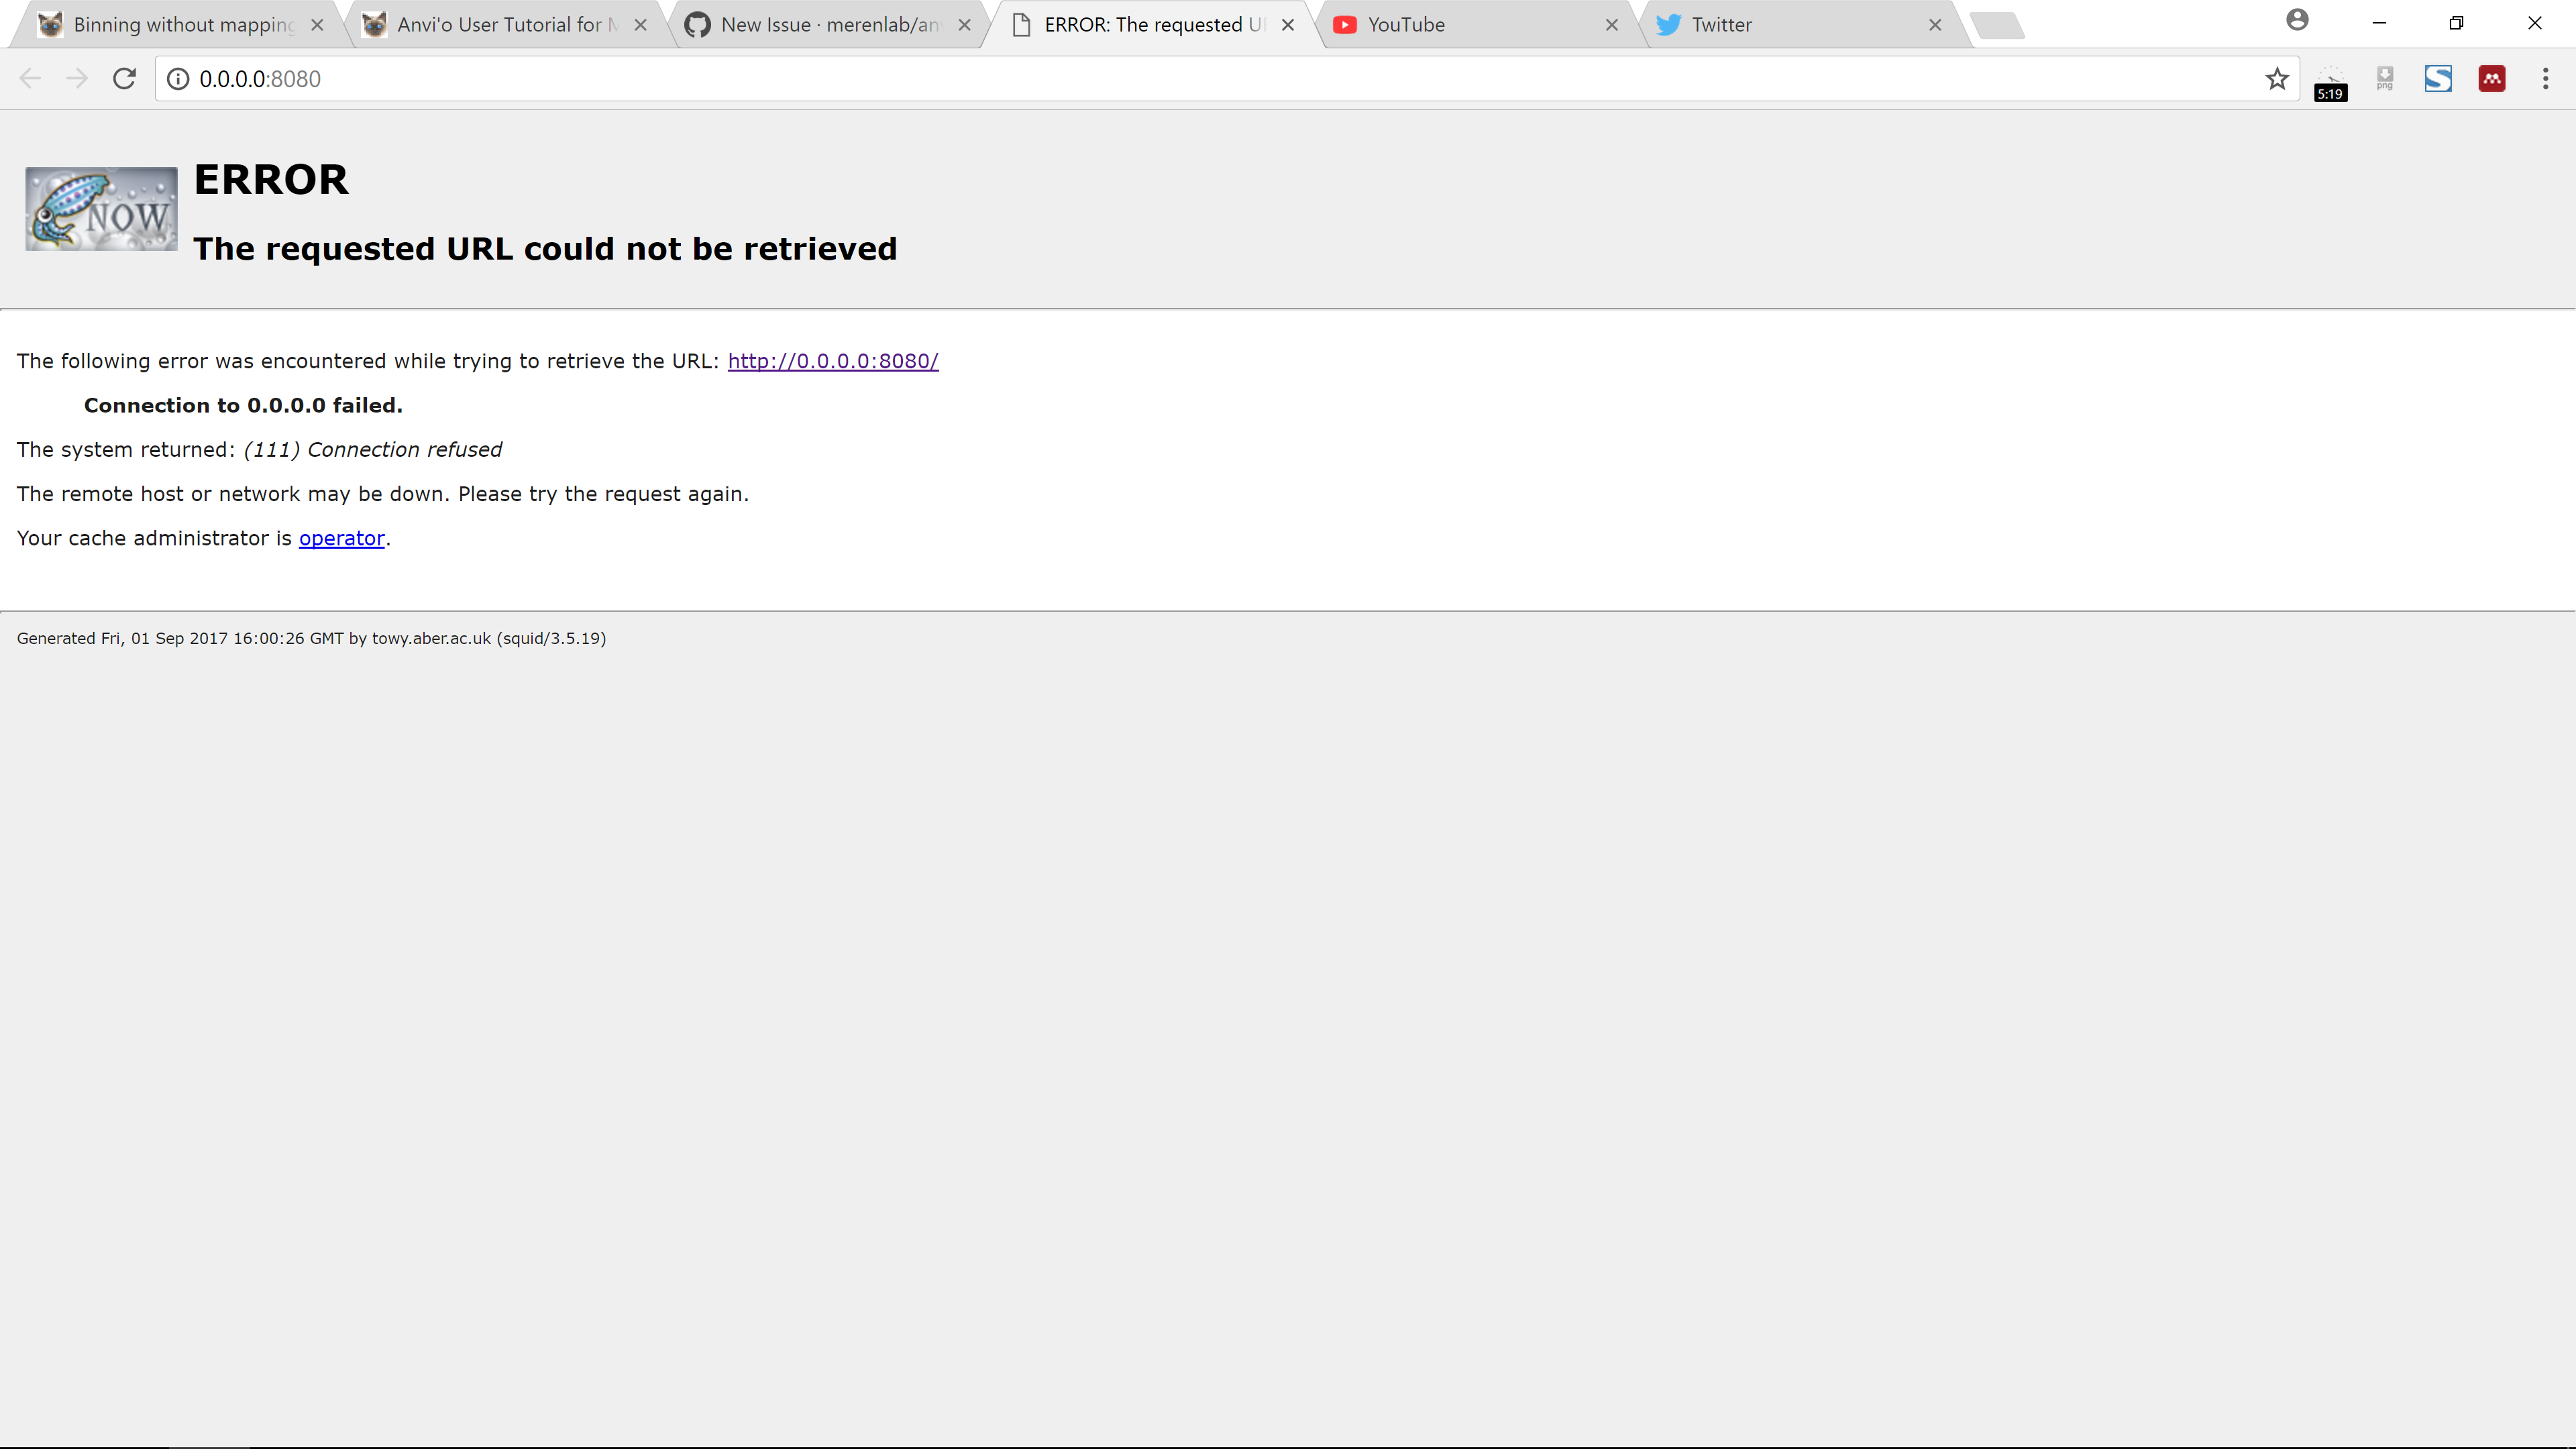The width and height of the screenshot is (2576, 1449).
Task: Follow the http://0.0.0.0:8080/ link
Action: pos(832,361)
